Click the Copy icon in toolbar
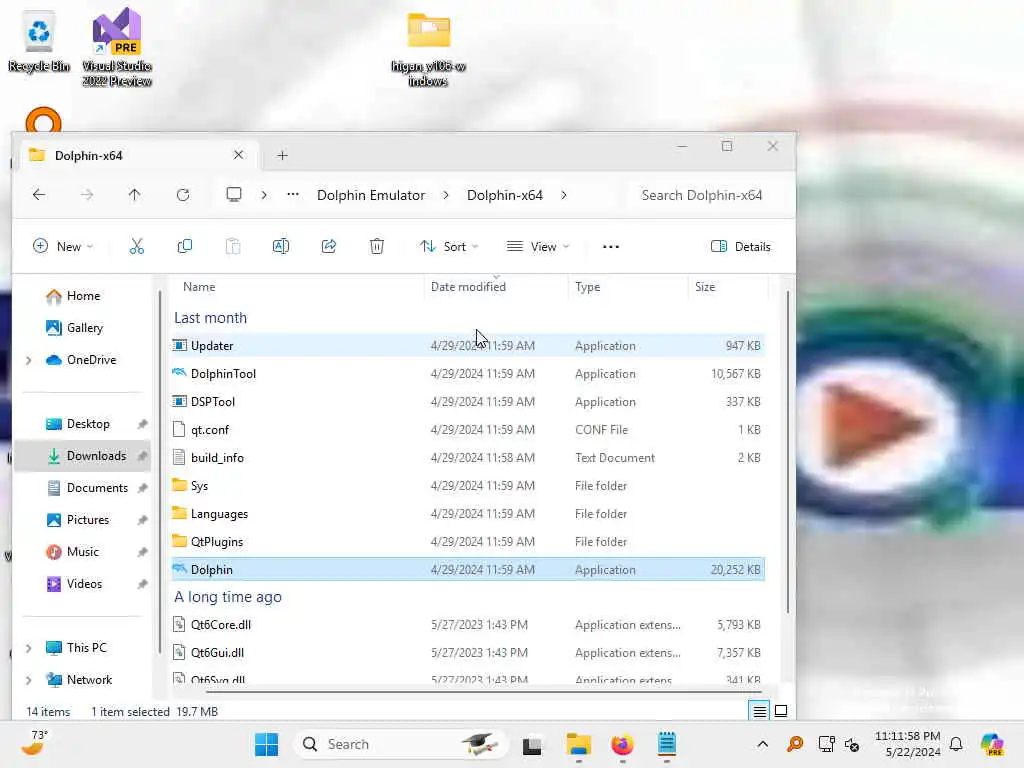 click(x=185, y=246)
